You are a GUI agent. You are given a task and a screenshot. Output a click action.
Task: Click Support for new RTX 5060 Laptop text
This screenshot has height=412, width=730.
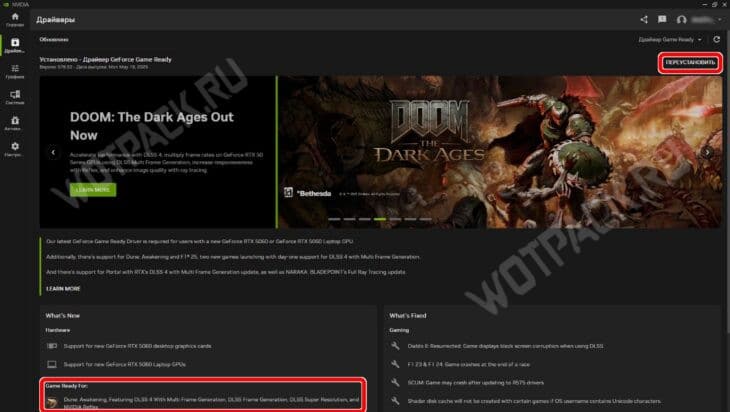[x=125, y=364]
